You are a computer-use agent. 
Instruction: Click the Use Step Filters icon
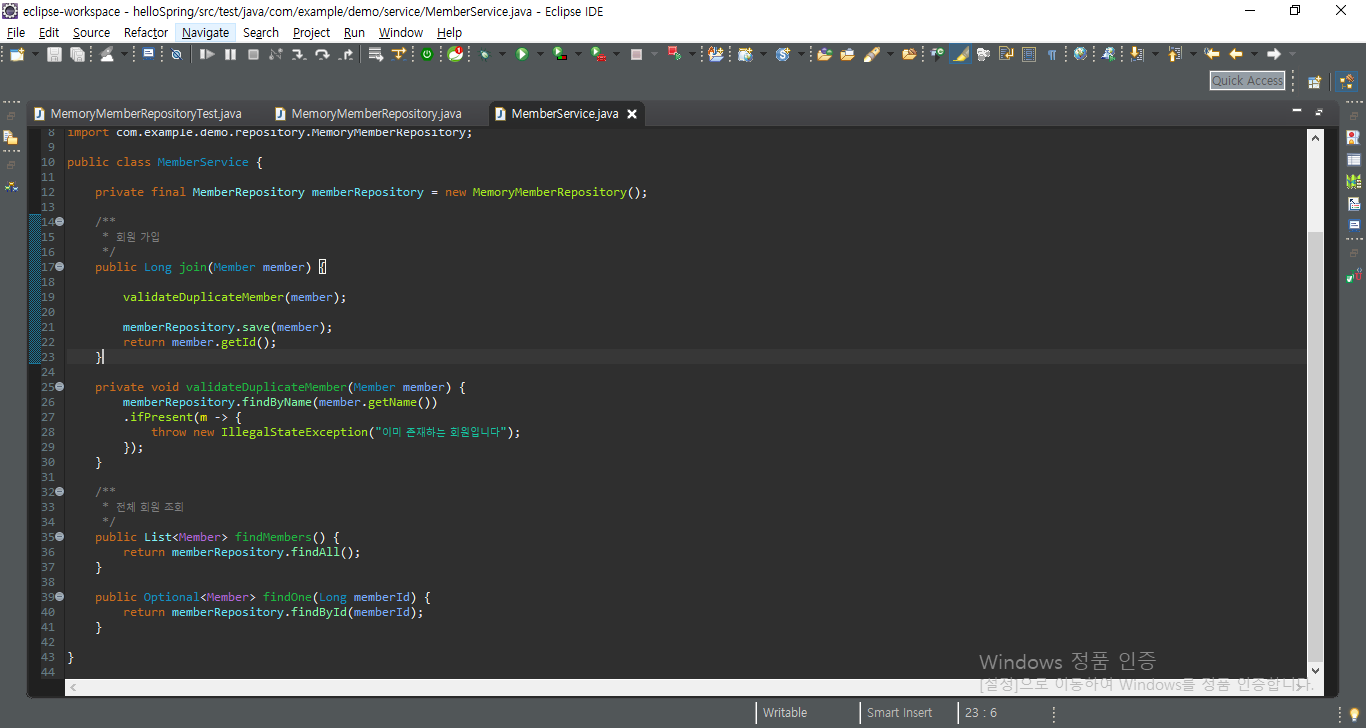coord(399,54)
